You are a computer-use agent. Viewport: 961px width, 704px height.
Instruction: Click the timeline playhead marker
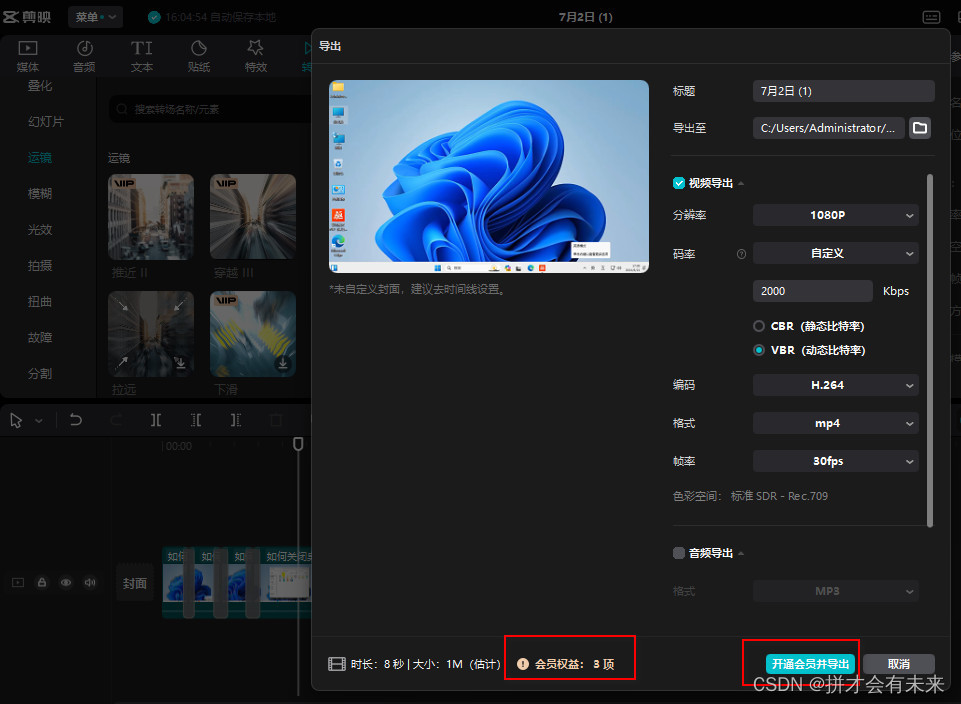pyautogui.click(x=298, y=444)
